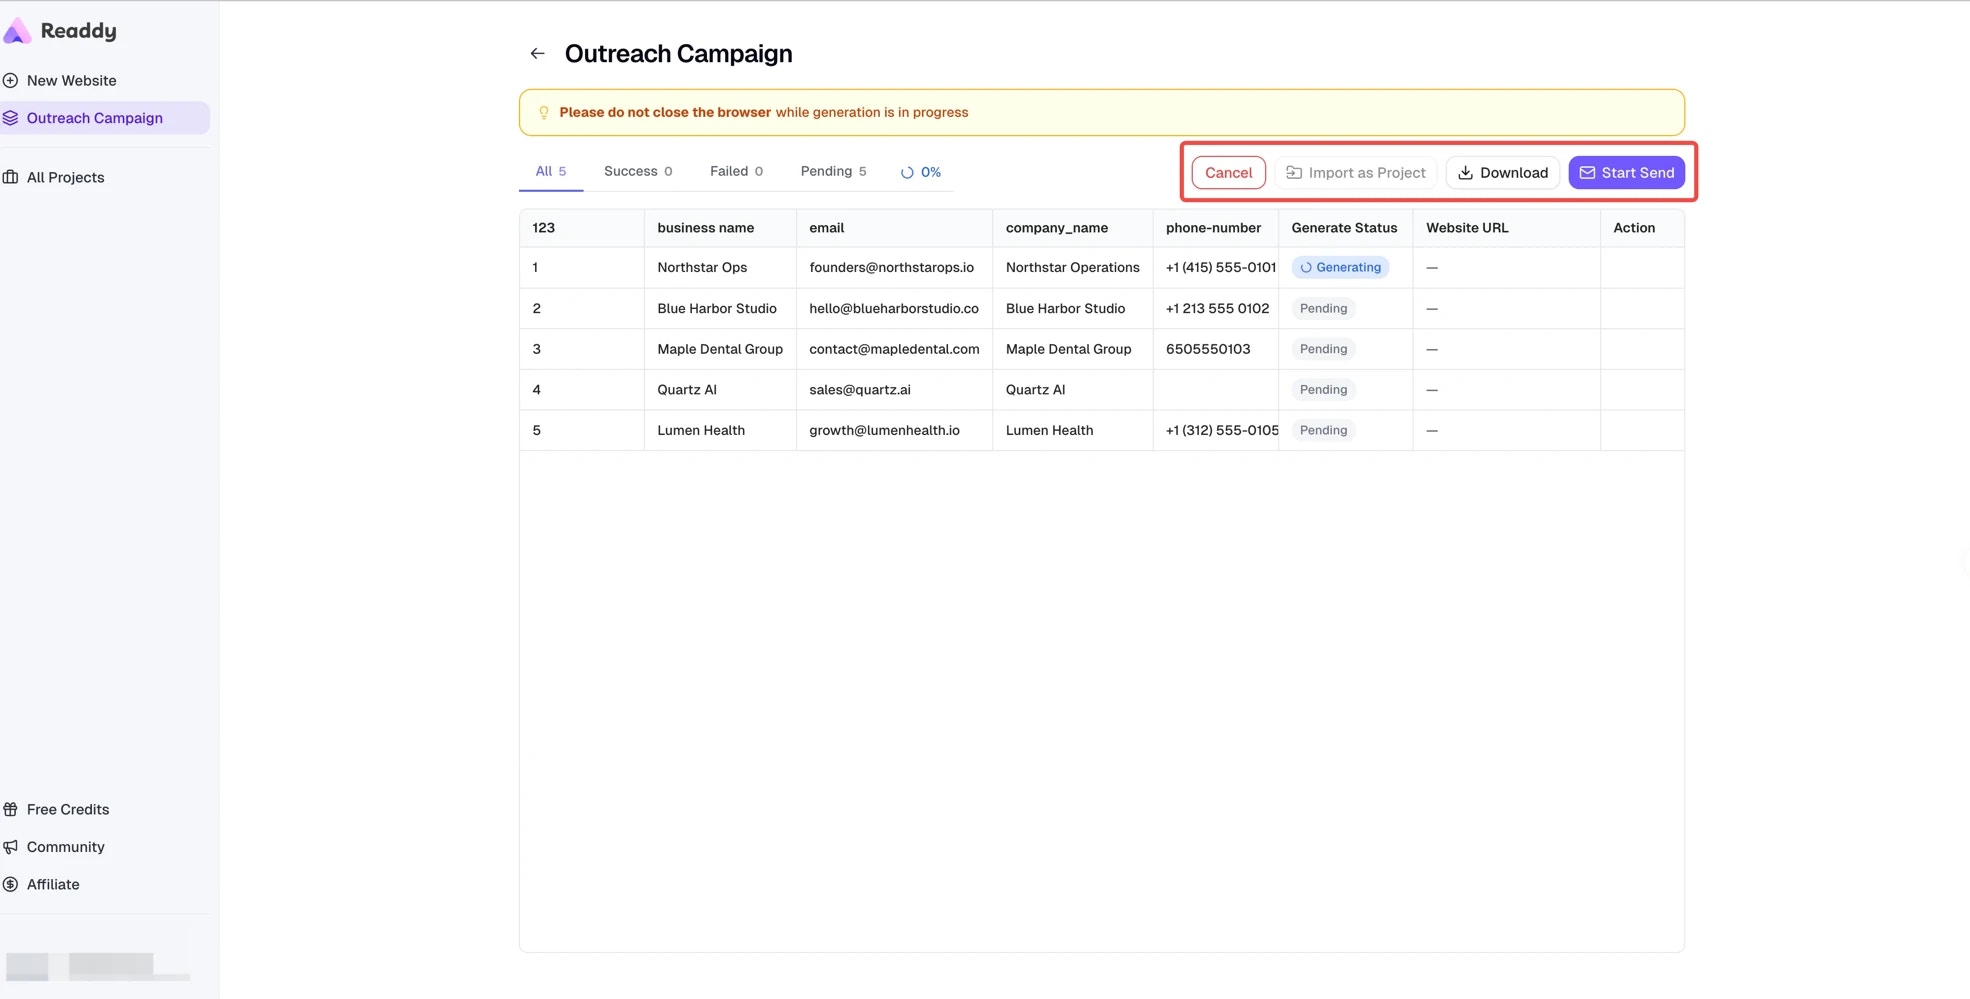The height and width of the screenshot is (999, 1970).
Task: Click 'Northstar Operations' company cell
Action: point(1072,268)
